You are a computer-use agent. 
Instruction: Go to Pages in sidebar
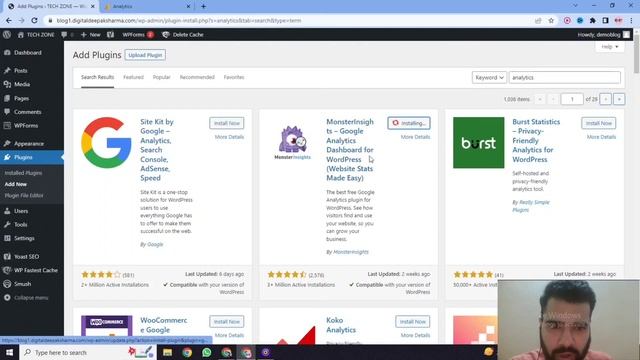tap(21, 98)
